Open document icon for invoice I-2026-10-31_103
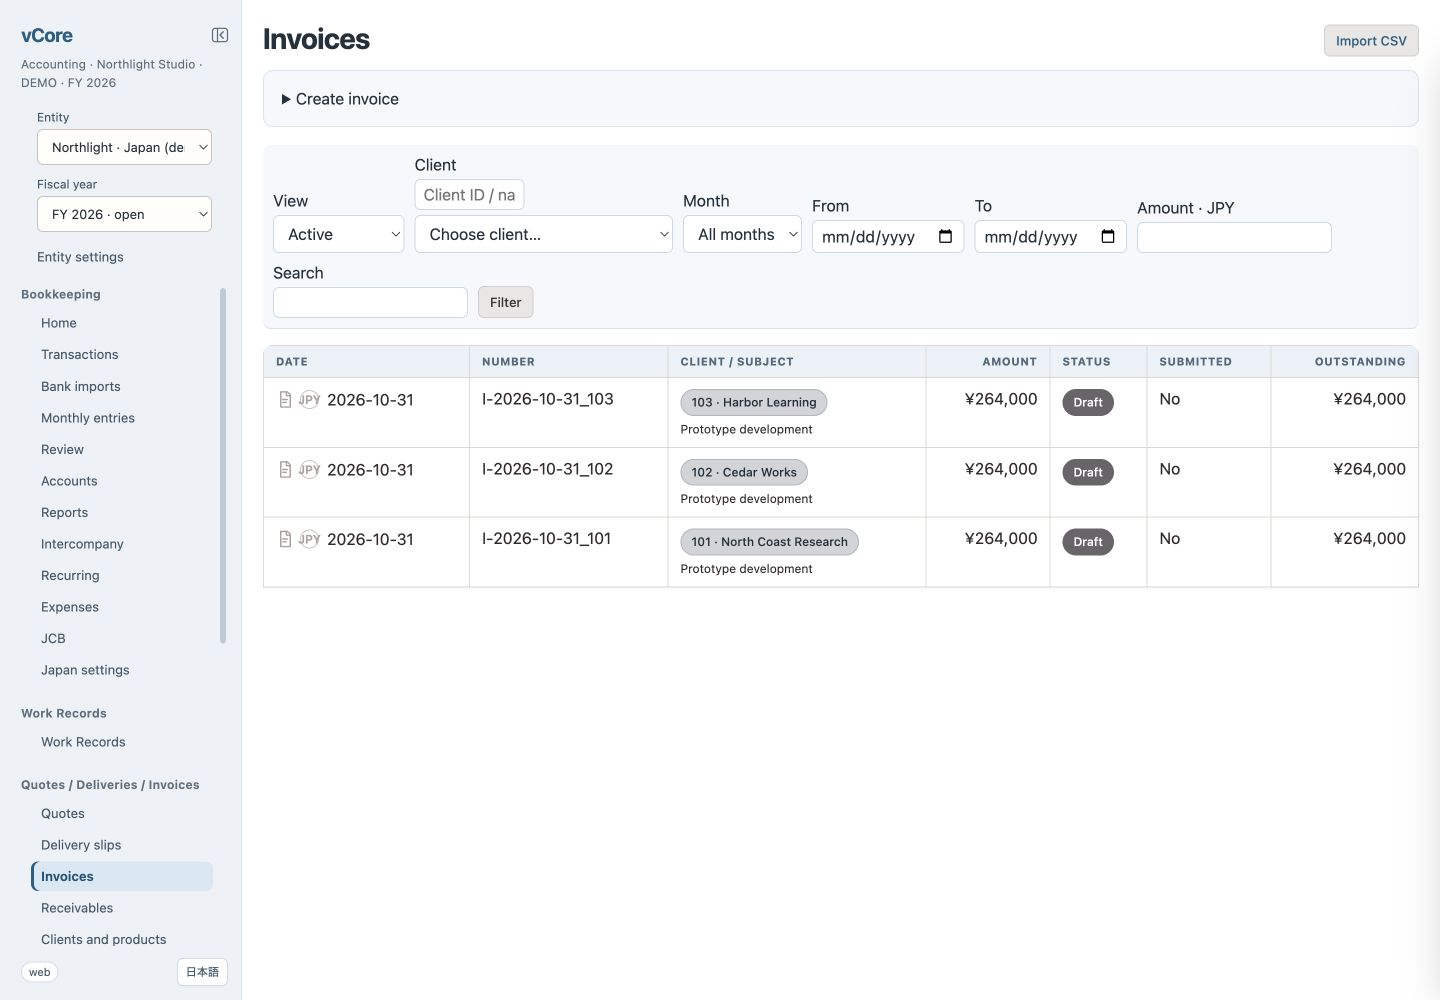 coord(285,400)
